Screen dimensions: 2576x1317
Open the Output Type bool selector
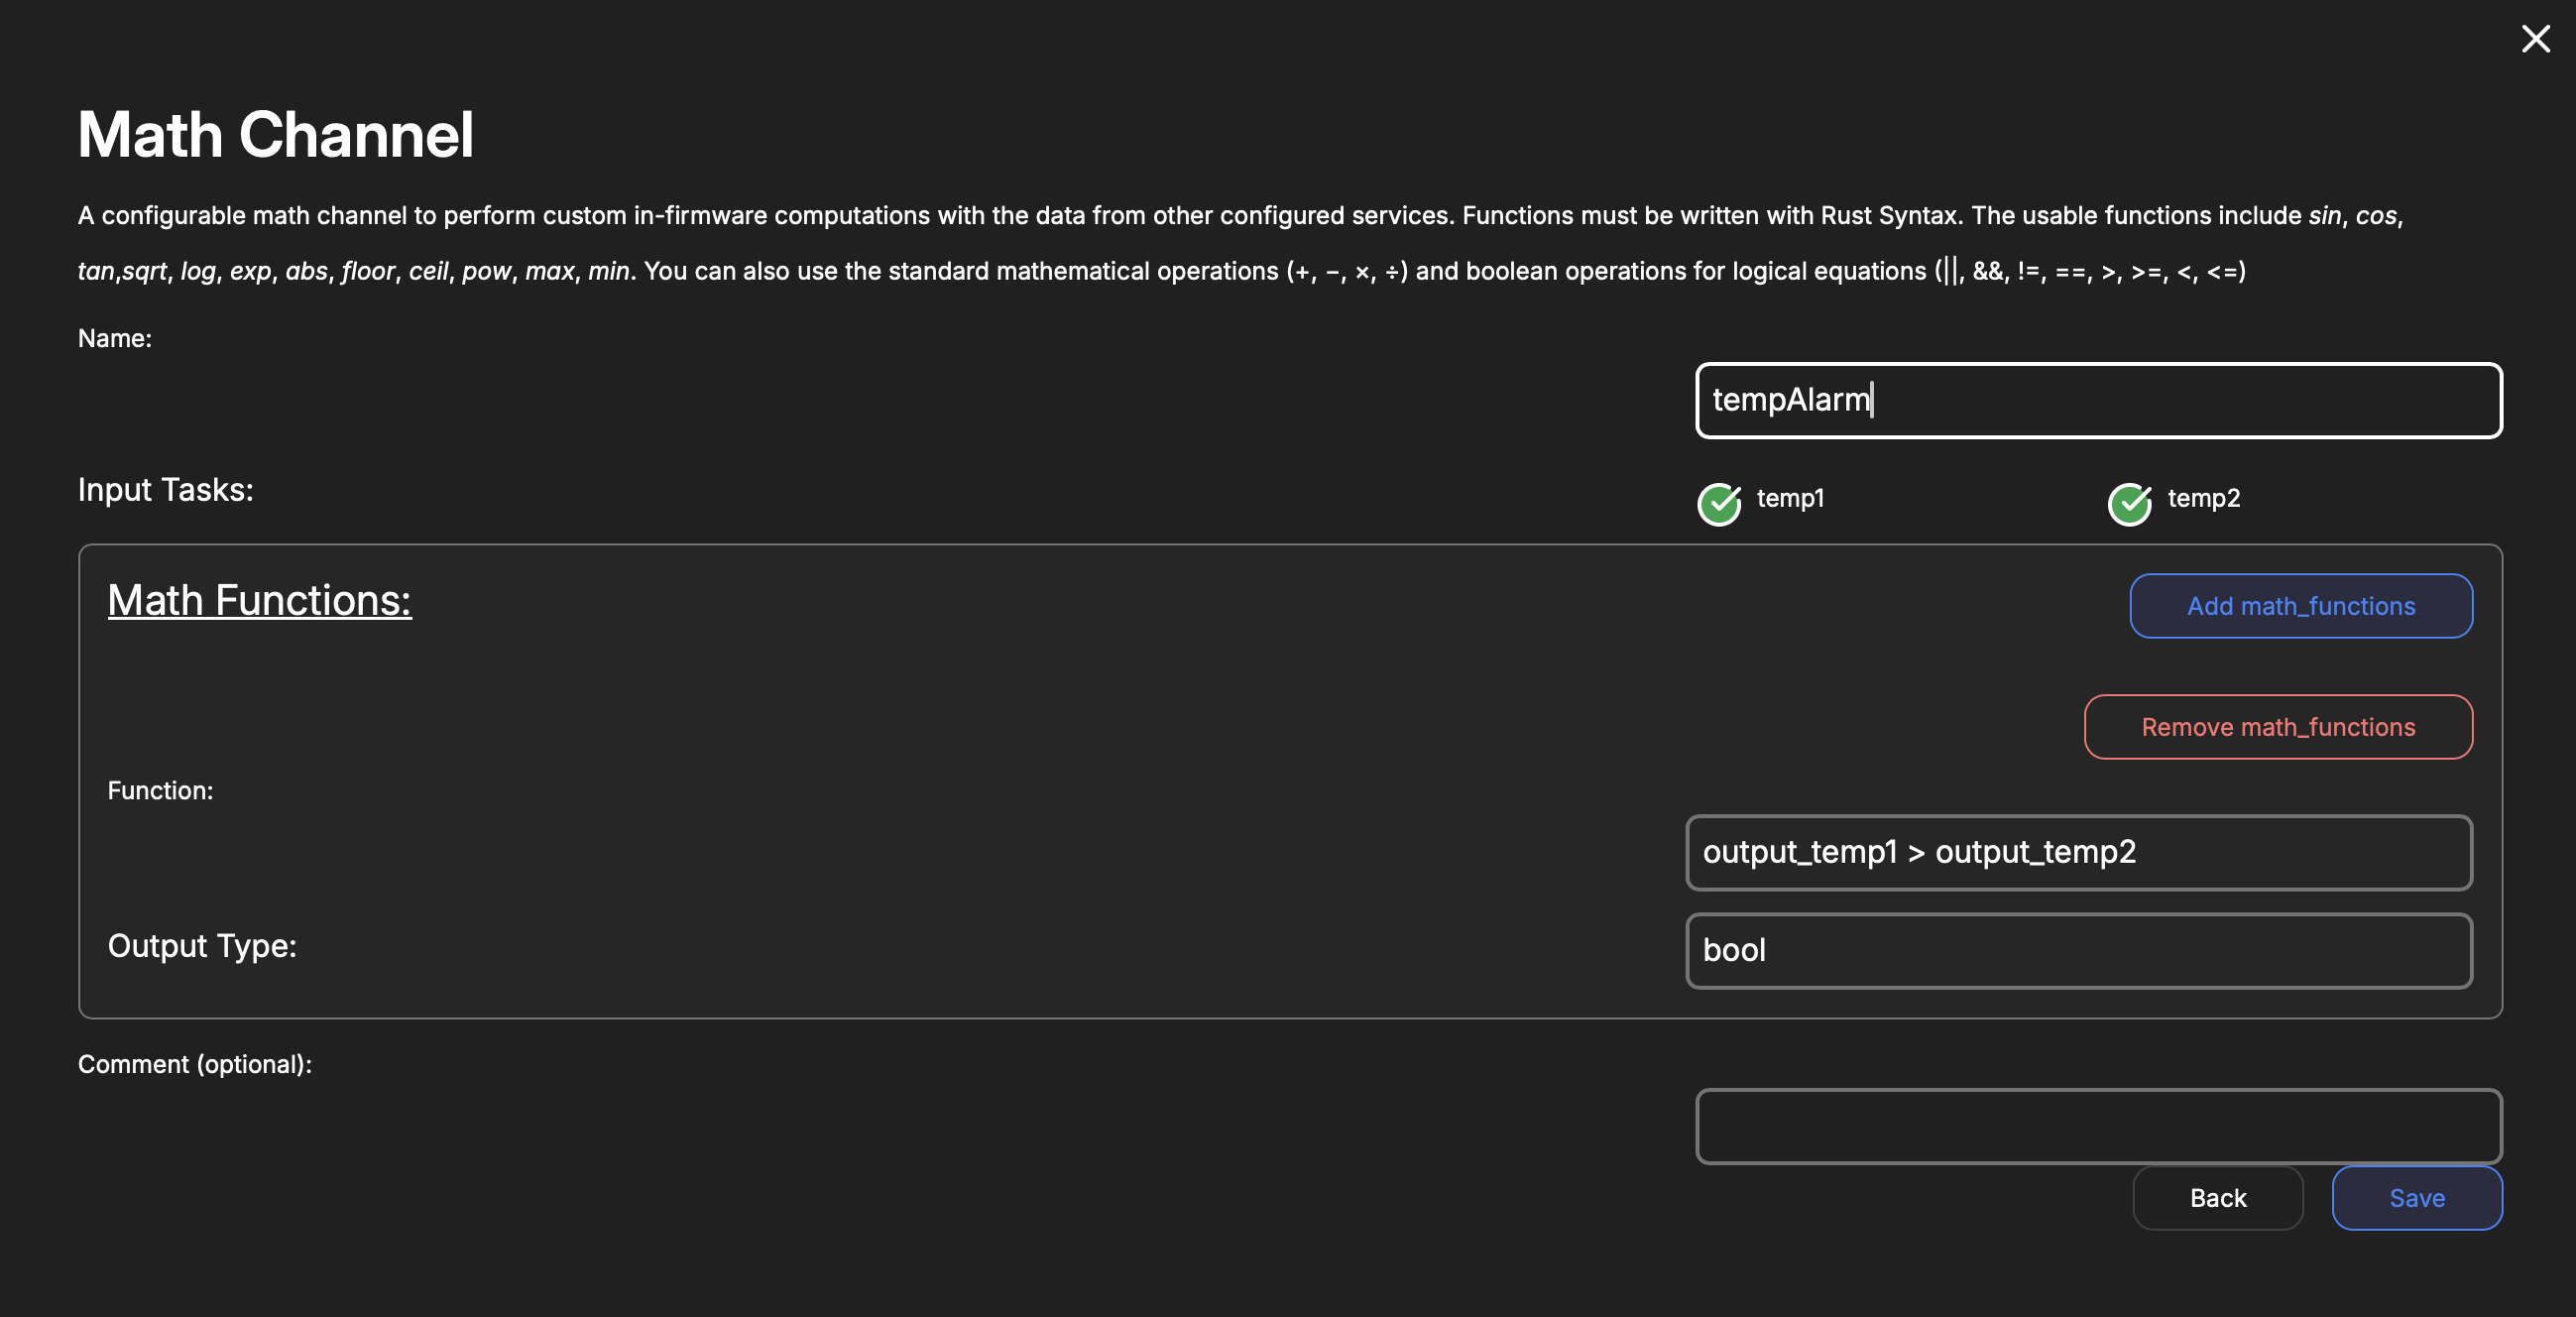2078,950
